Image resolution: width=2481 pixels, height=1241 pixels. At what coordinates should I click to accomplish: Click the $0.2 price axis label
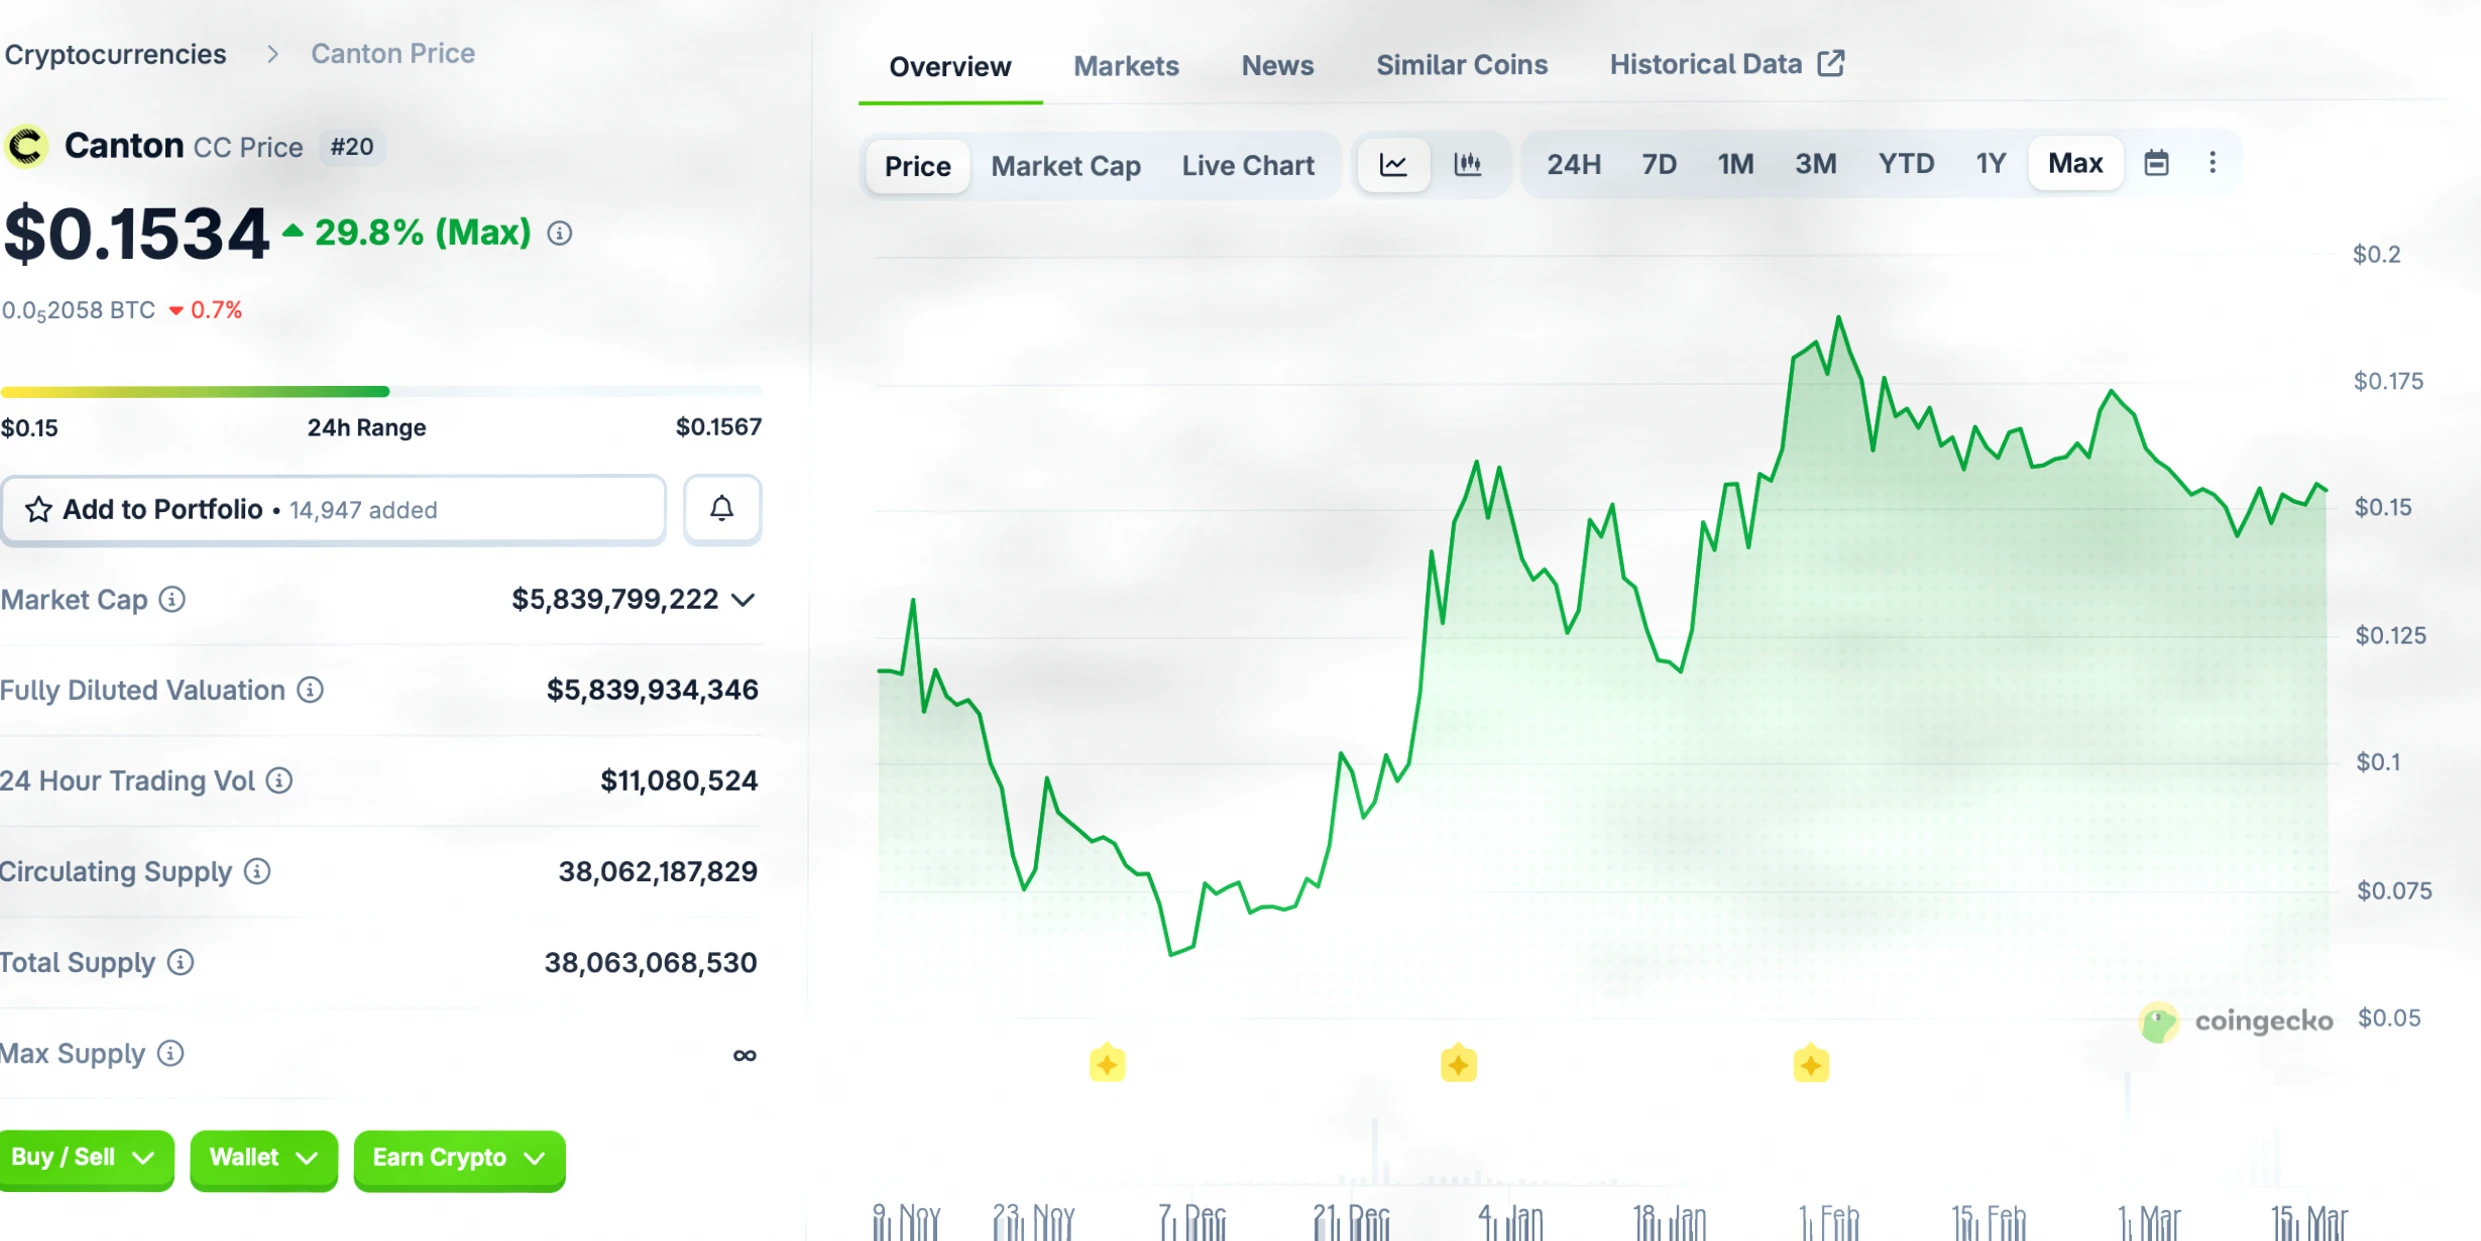2376,254
